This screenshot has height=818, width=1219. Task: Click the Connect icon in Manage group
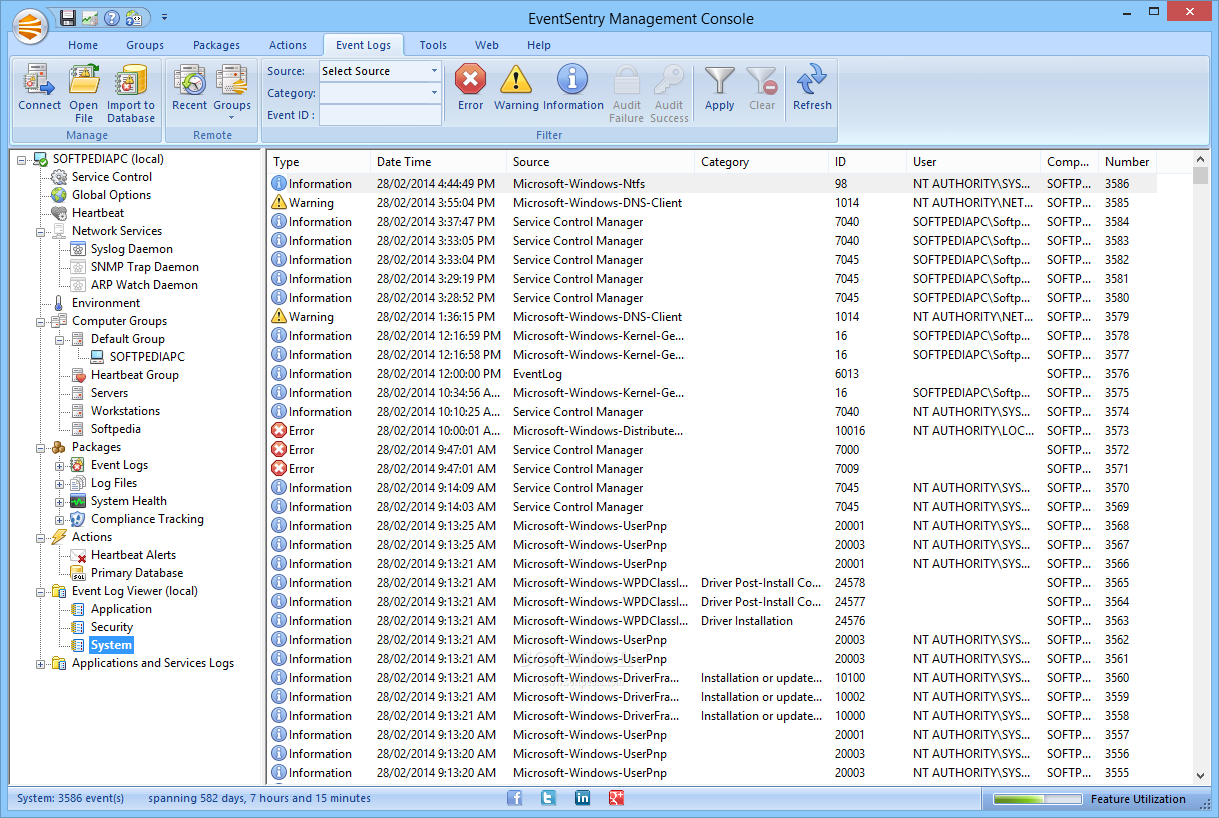tap(39, 87)
